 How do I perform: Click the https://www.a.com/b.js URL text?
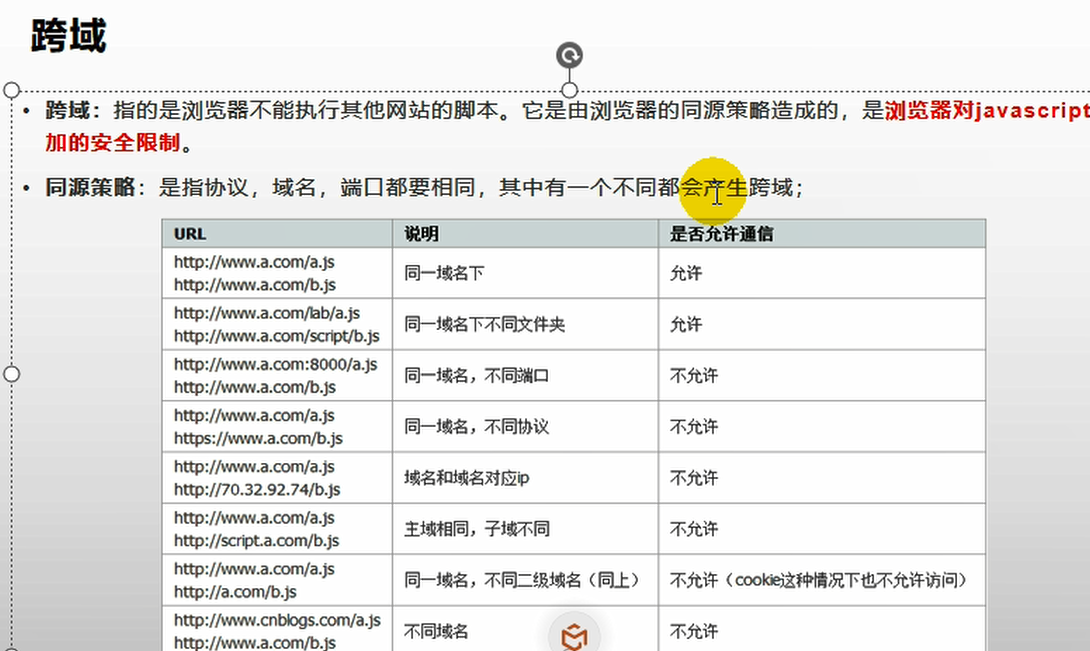tap(258, 438)
